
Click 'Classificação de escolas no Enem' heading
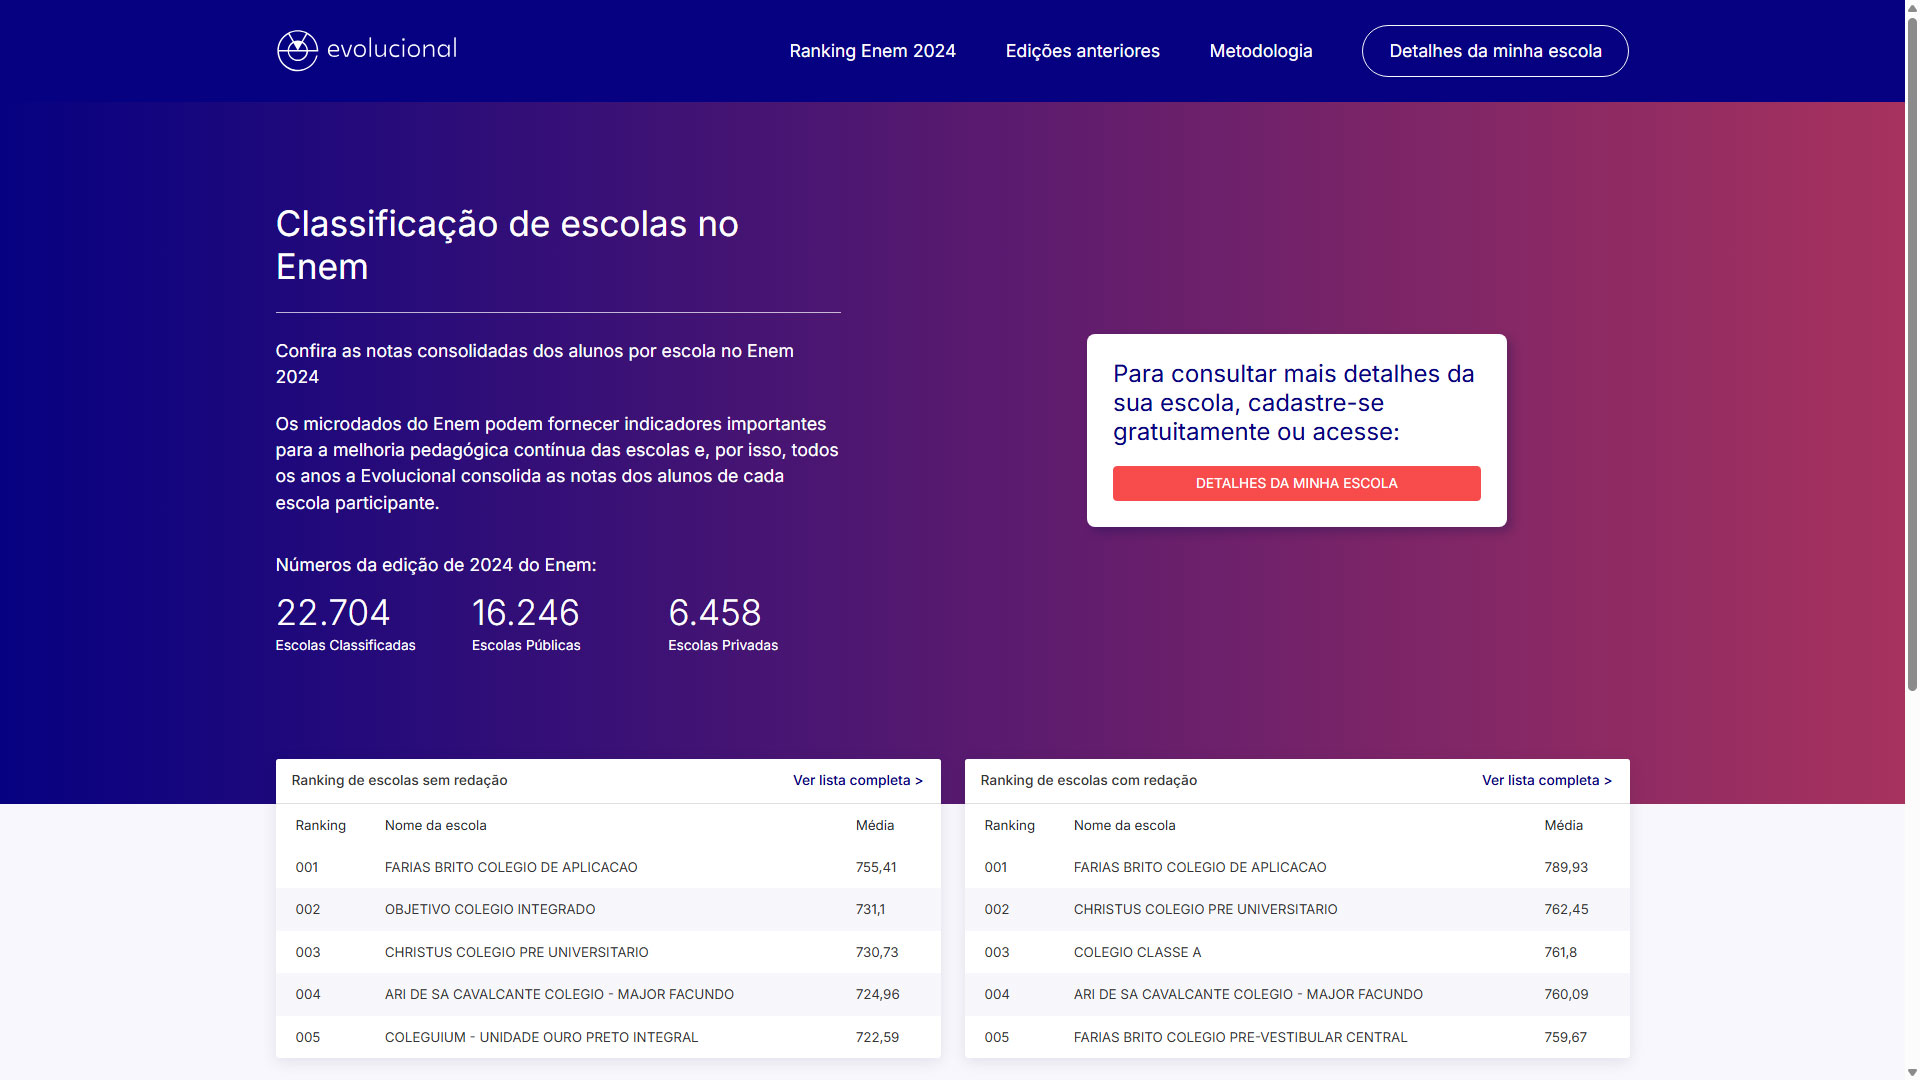pos(507,245)
